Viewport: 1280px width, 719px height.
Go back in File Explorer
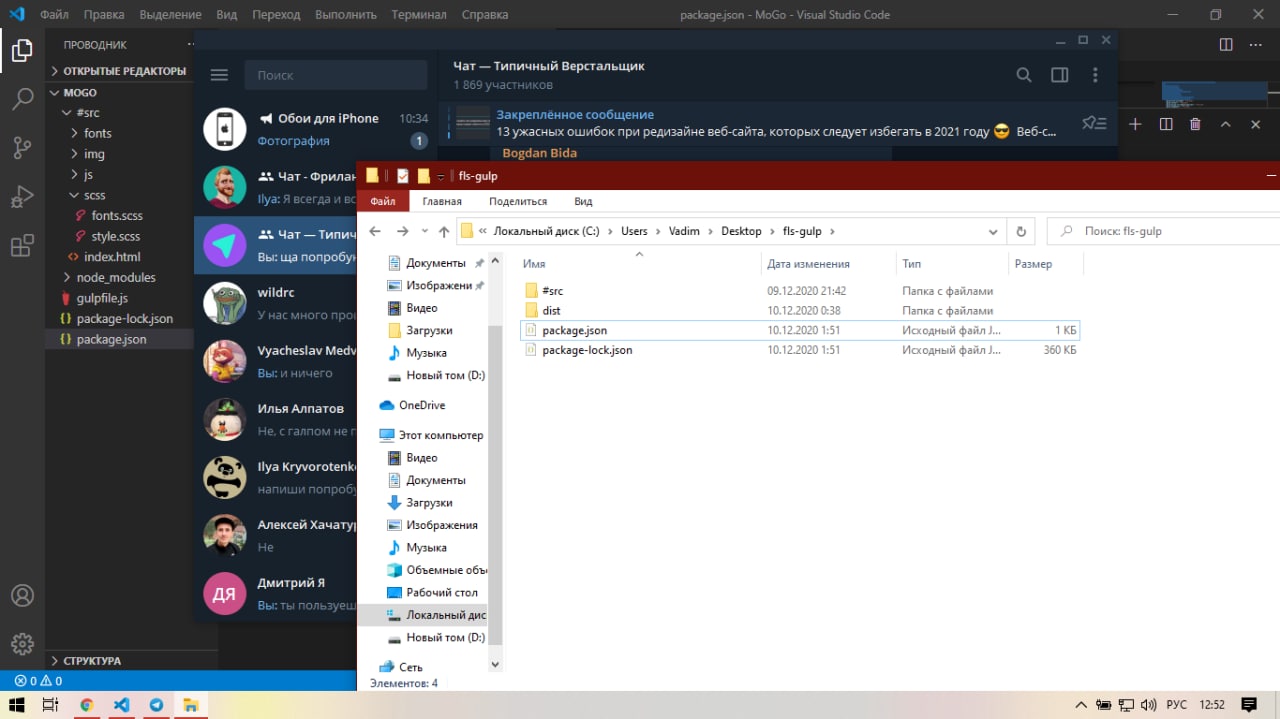375,231
